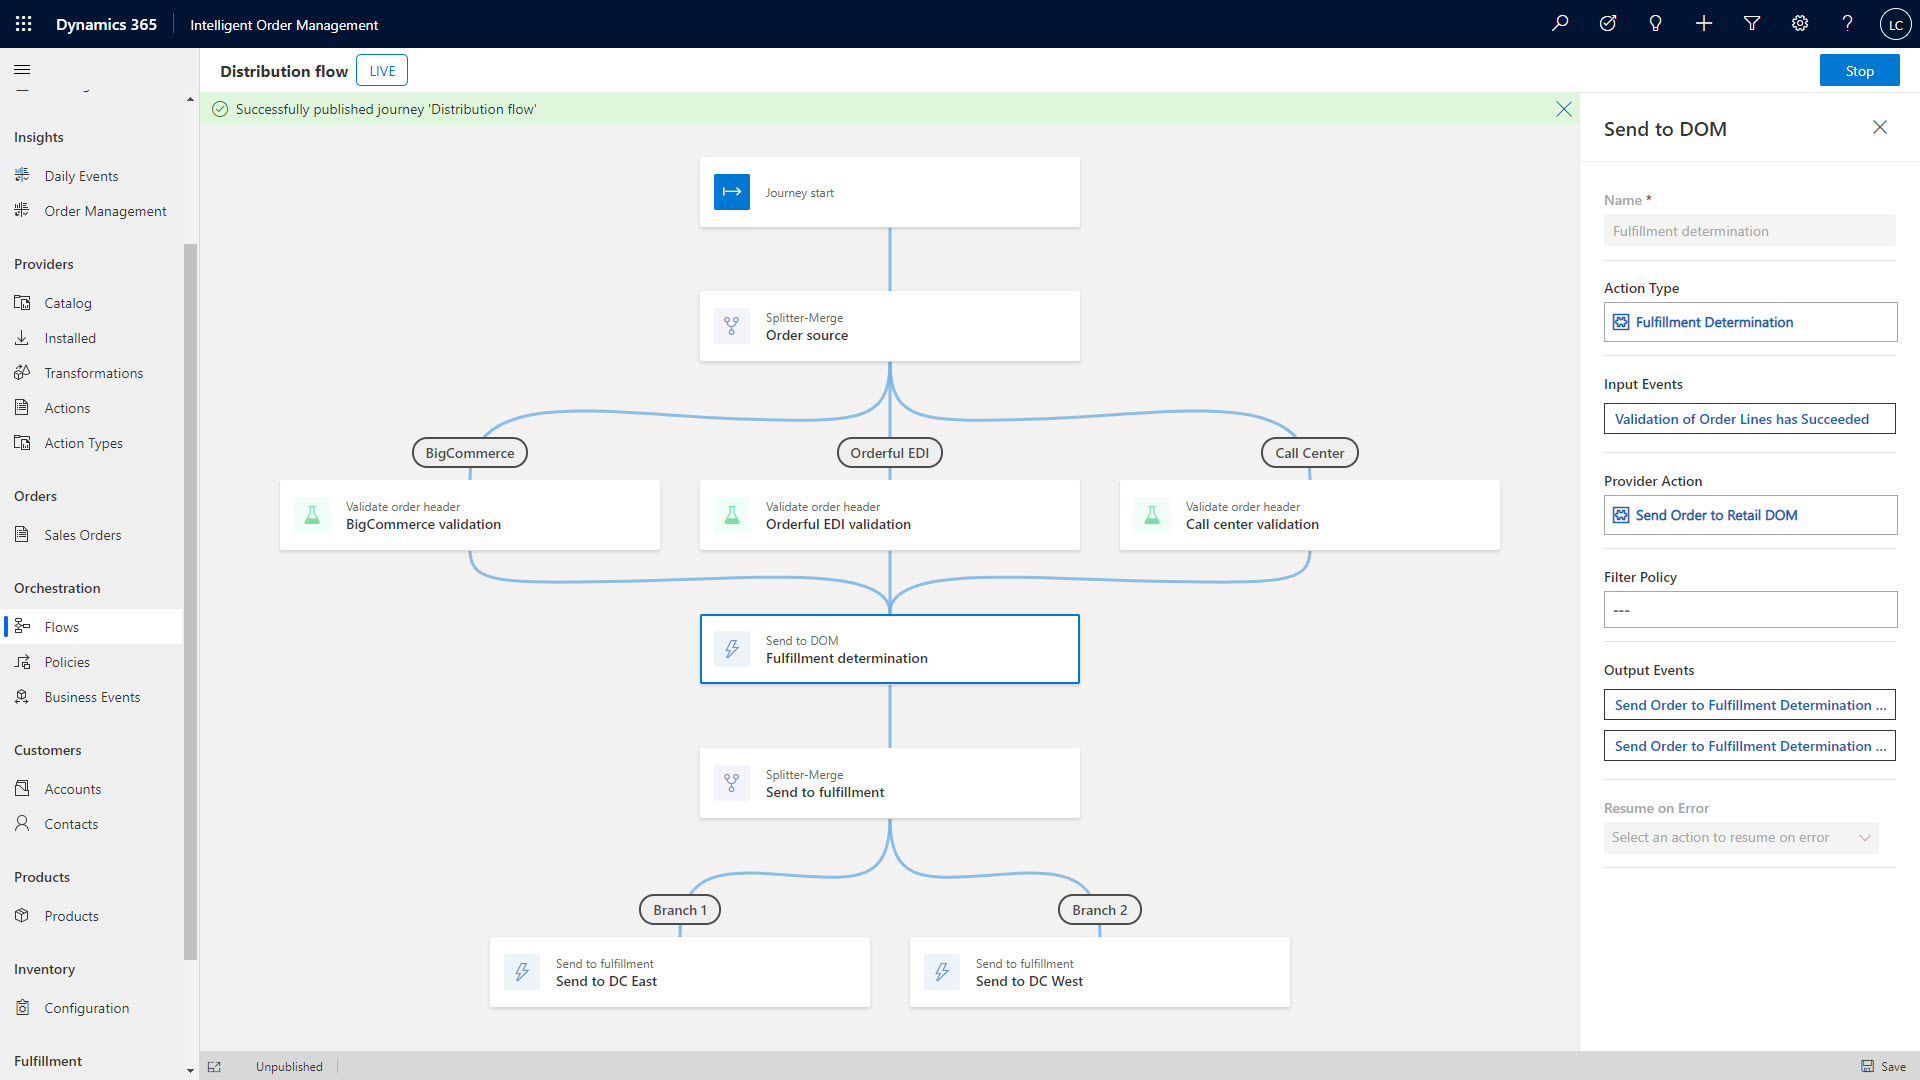Open Dynamics 365 app launcher waffle menu

22,23
